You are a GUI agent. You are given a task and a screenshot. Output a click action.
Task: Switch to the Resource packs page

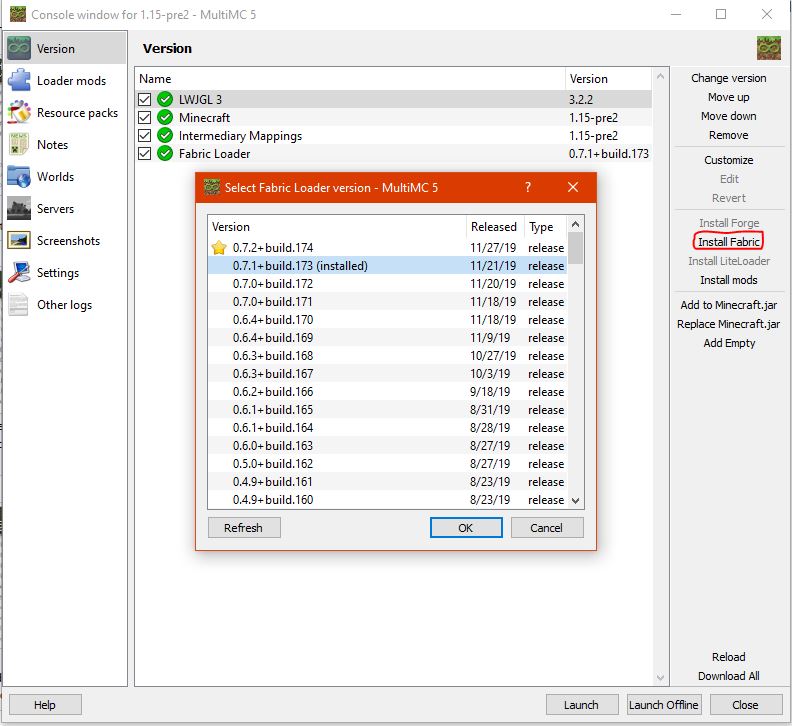[66, 112]
